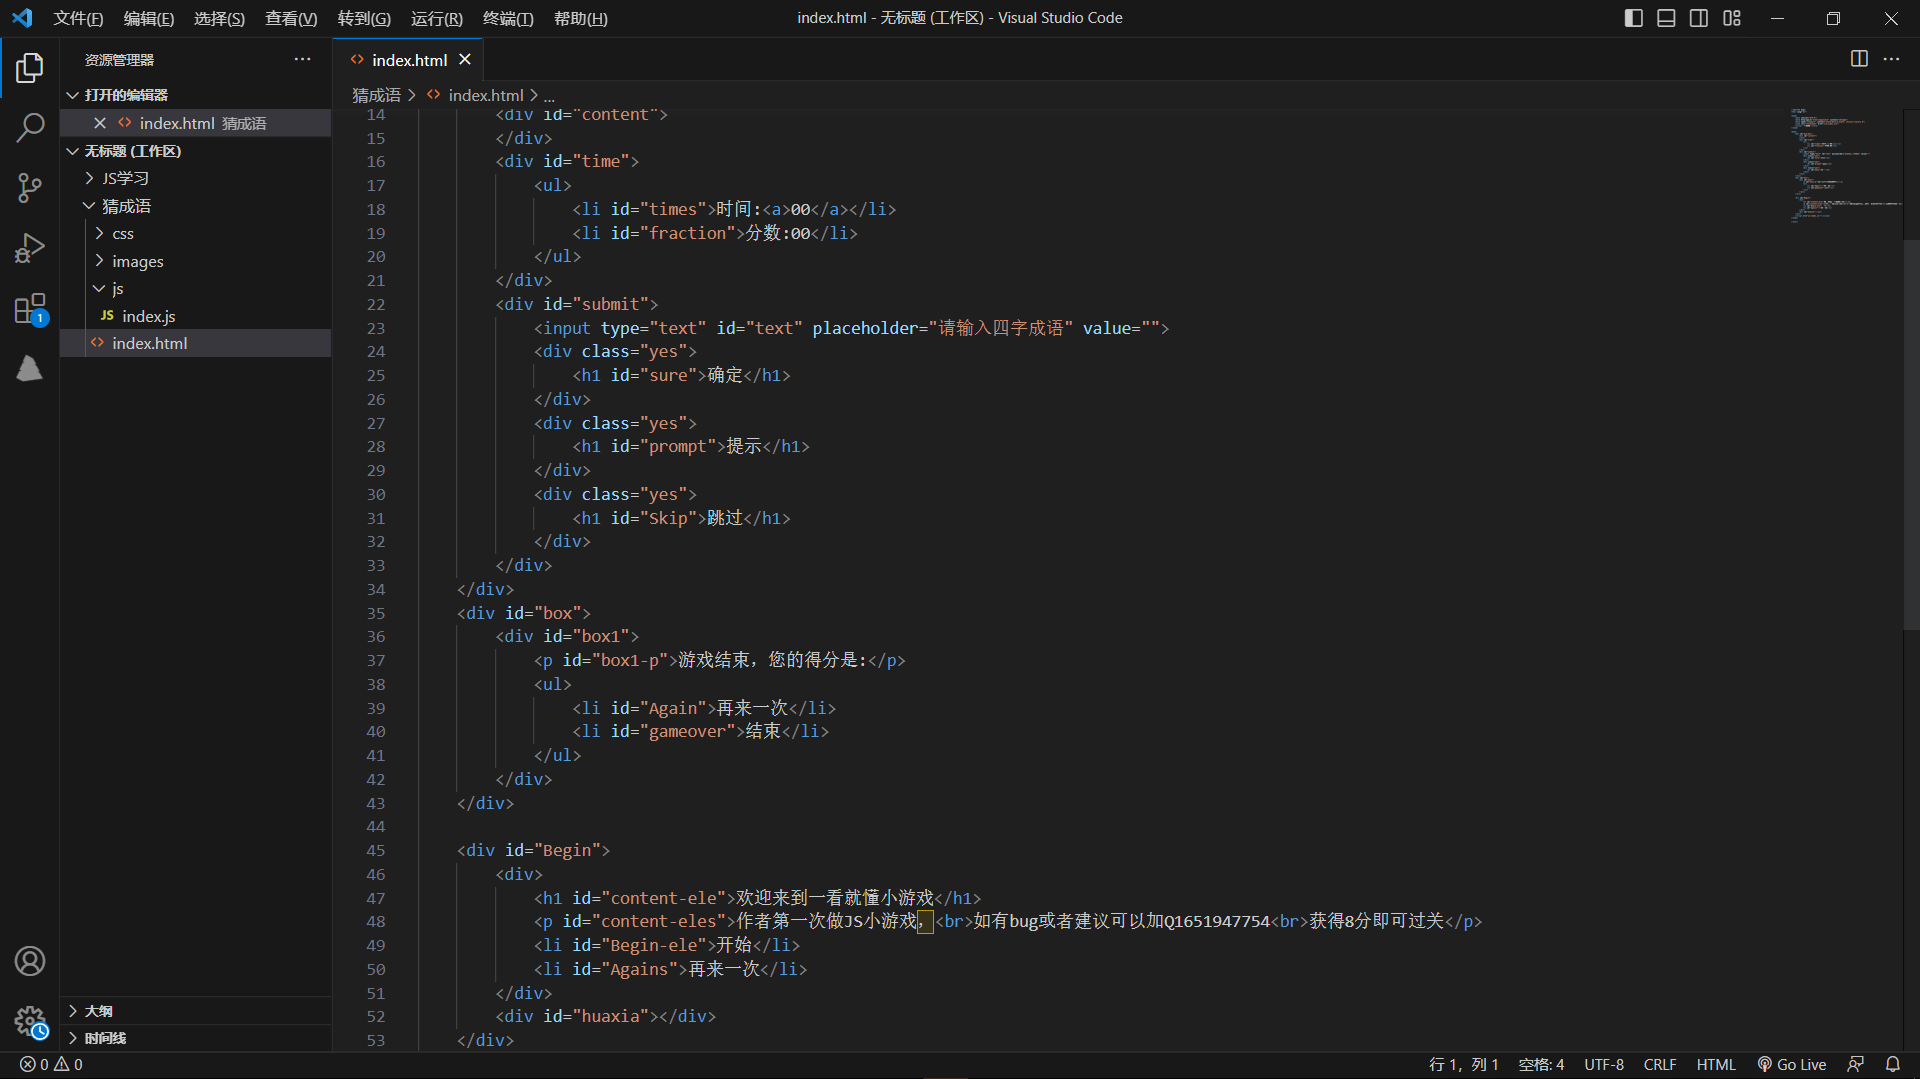The image size is (1920, 1079).
Task: Click the placeholder text 请输入四字成语 on line 23
Action: click(x=1000, y=328)
